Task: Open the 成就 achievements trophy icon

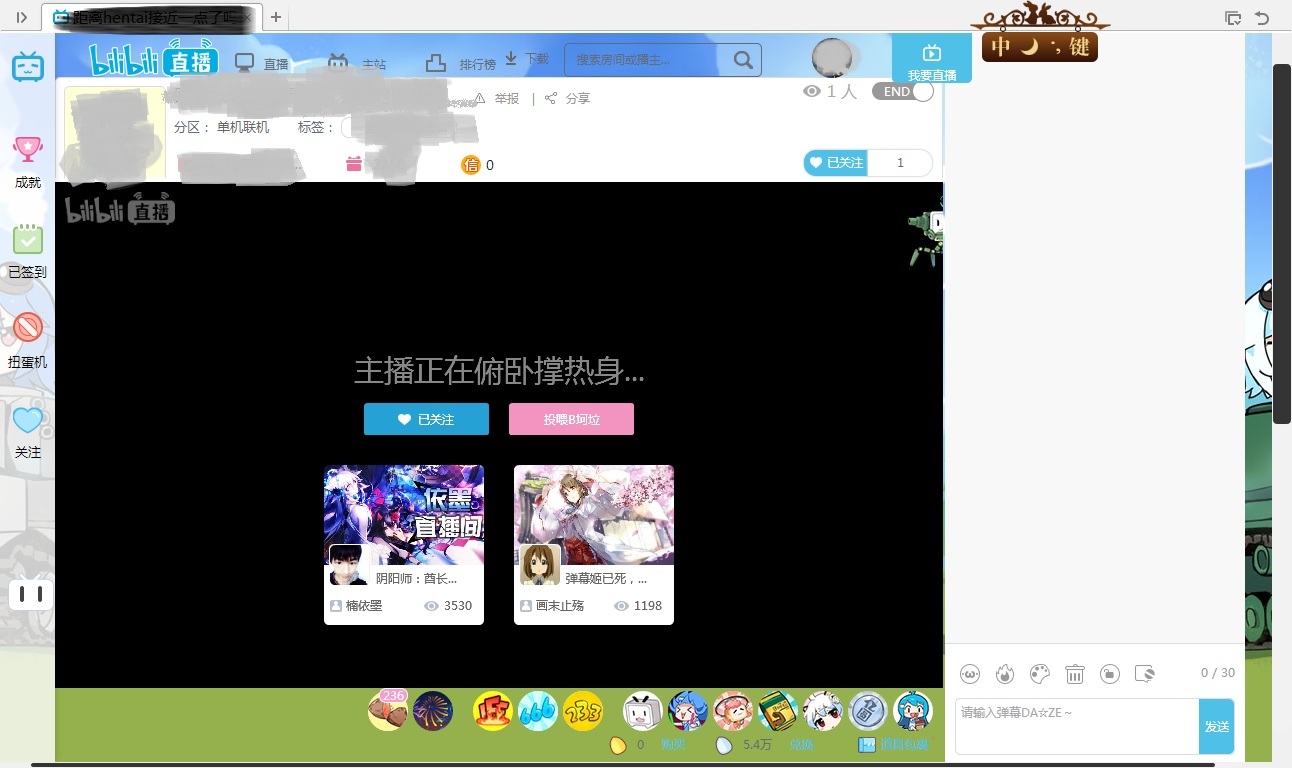Action: pyautogui.click(x=28, y=149)
